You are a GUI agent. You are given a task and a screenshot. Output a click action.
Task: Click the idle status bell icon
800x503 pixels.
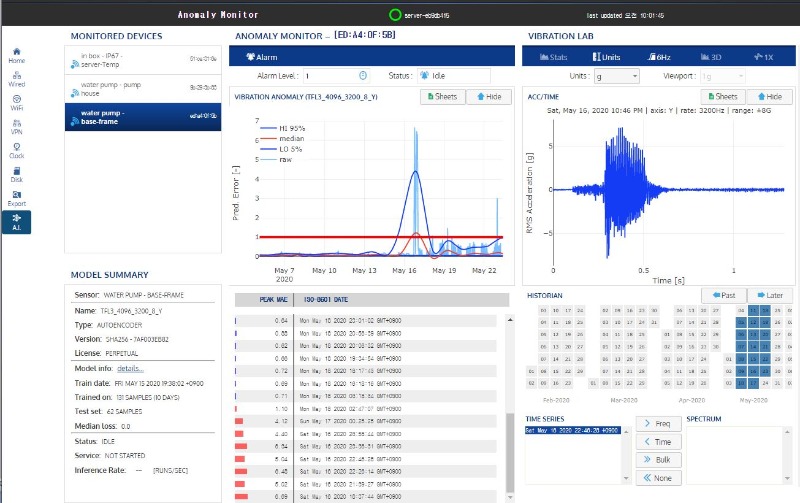point(424,76)
